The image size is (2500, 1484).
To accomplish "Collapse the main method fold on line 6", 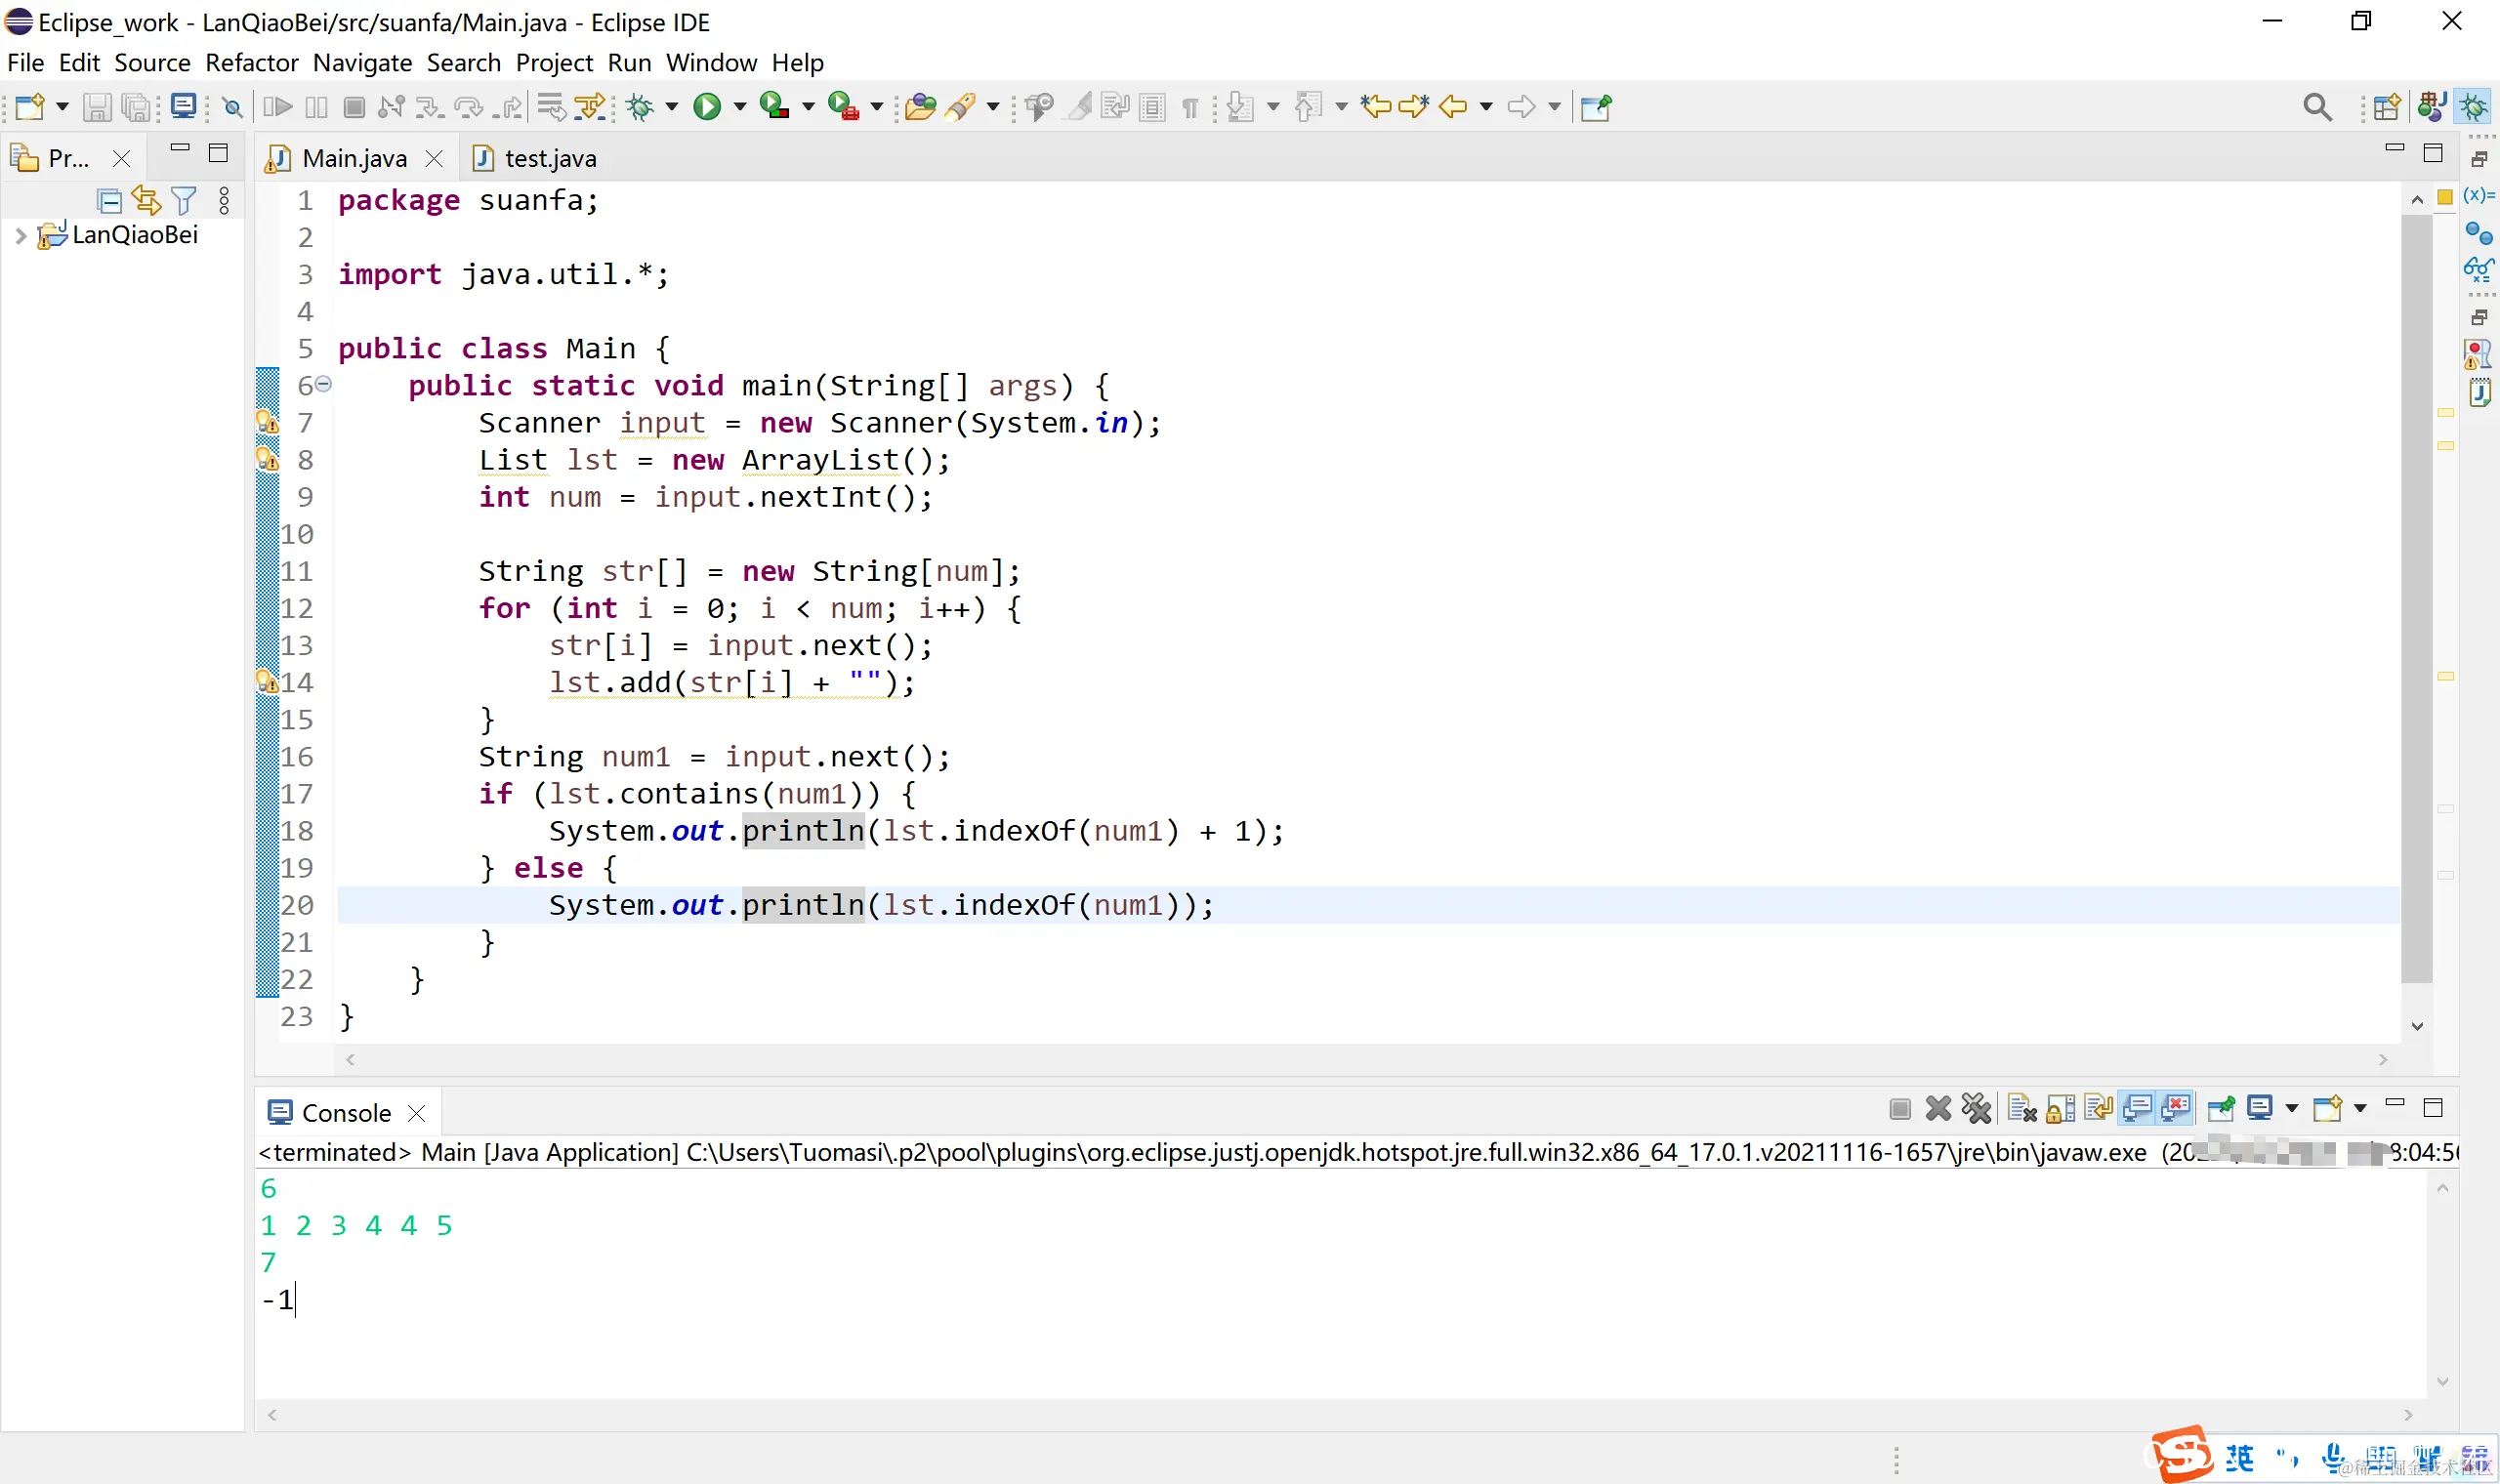I will point(323,384).
